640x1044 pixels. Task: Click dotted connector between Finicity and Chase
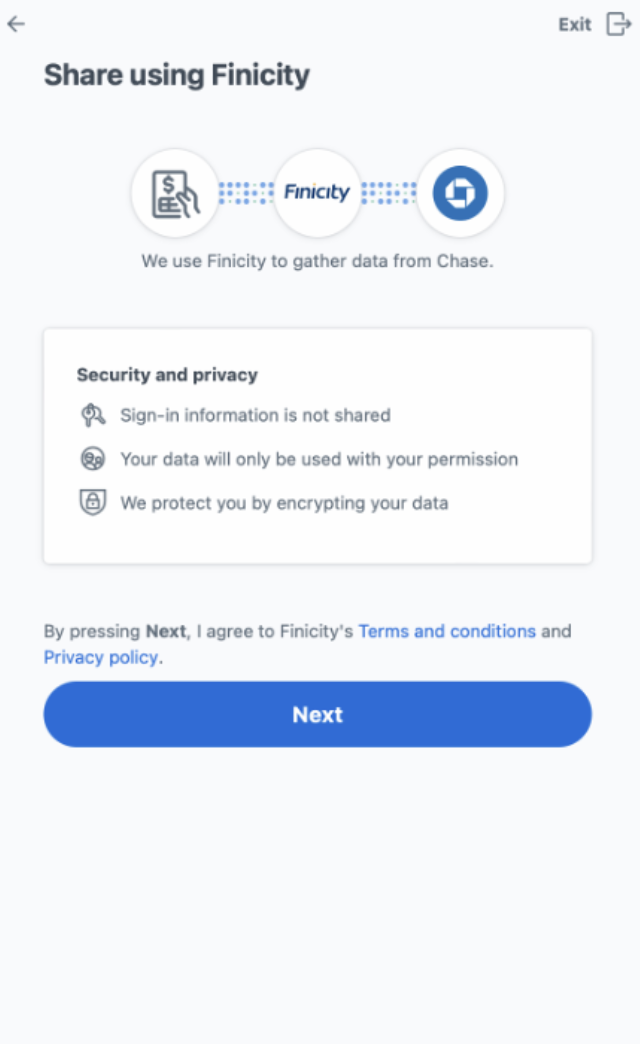[388, 193]
